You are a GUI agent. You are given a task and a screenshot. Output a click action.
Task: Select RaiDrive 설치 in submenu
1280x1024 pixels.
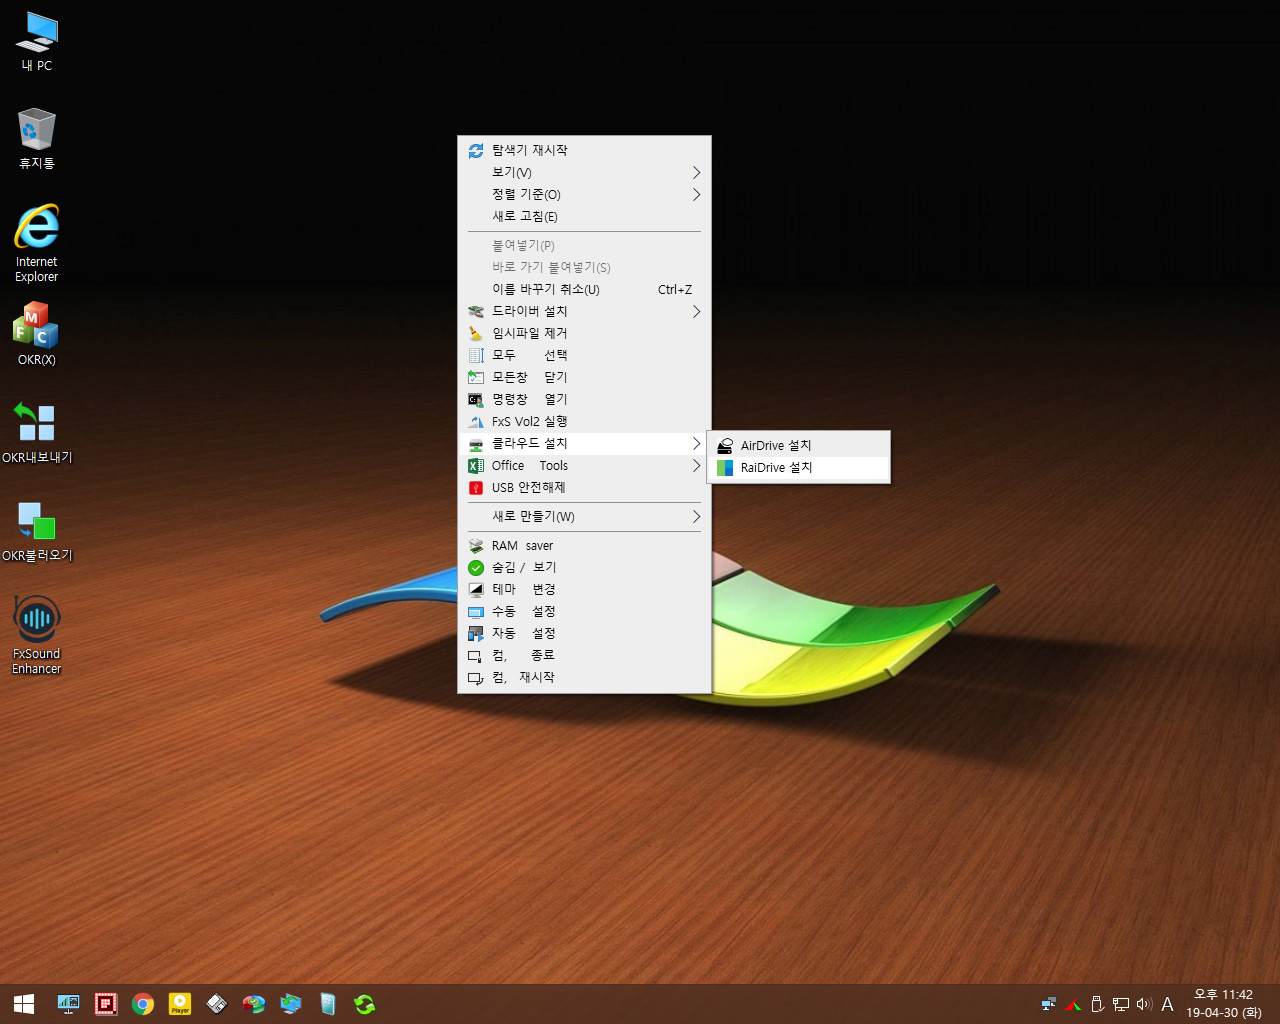(798, 468)
